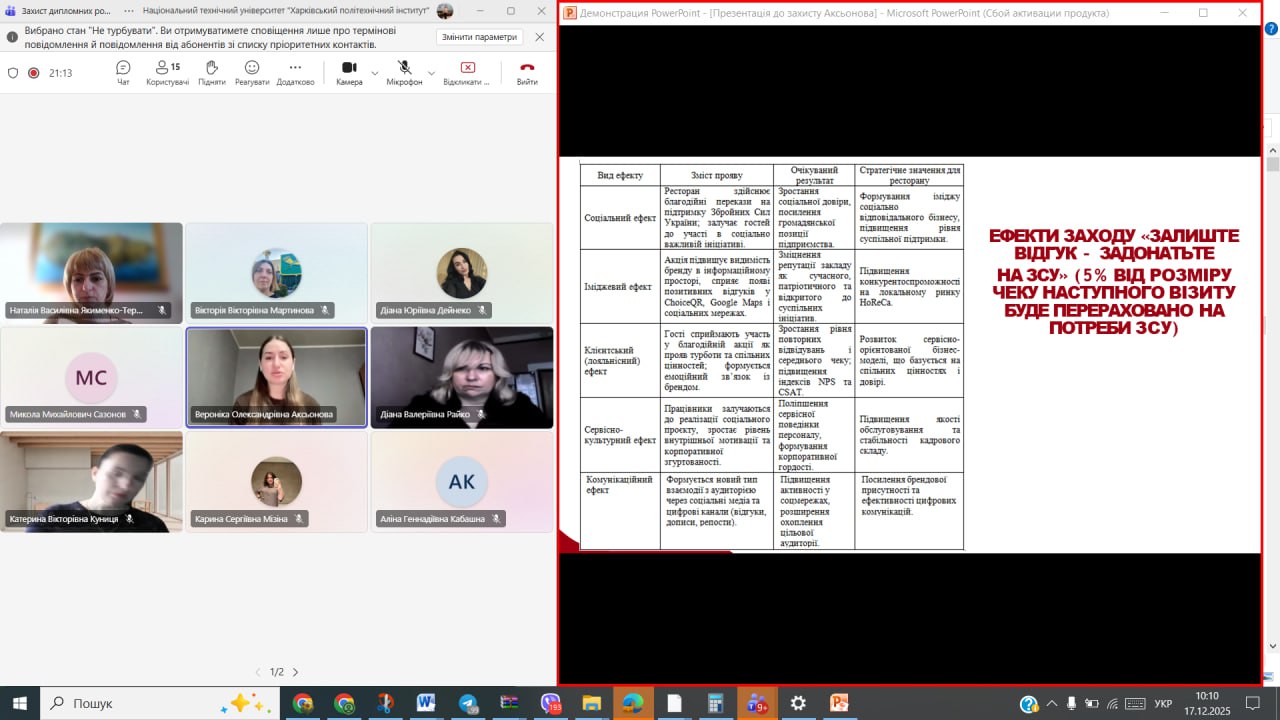
Task: Switch to PowerPoint taskbar icon
Action: pyautogui.click(x=839, y=703)
